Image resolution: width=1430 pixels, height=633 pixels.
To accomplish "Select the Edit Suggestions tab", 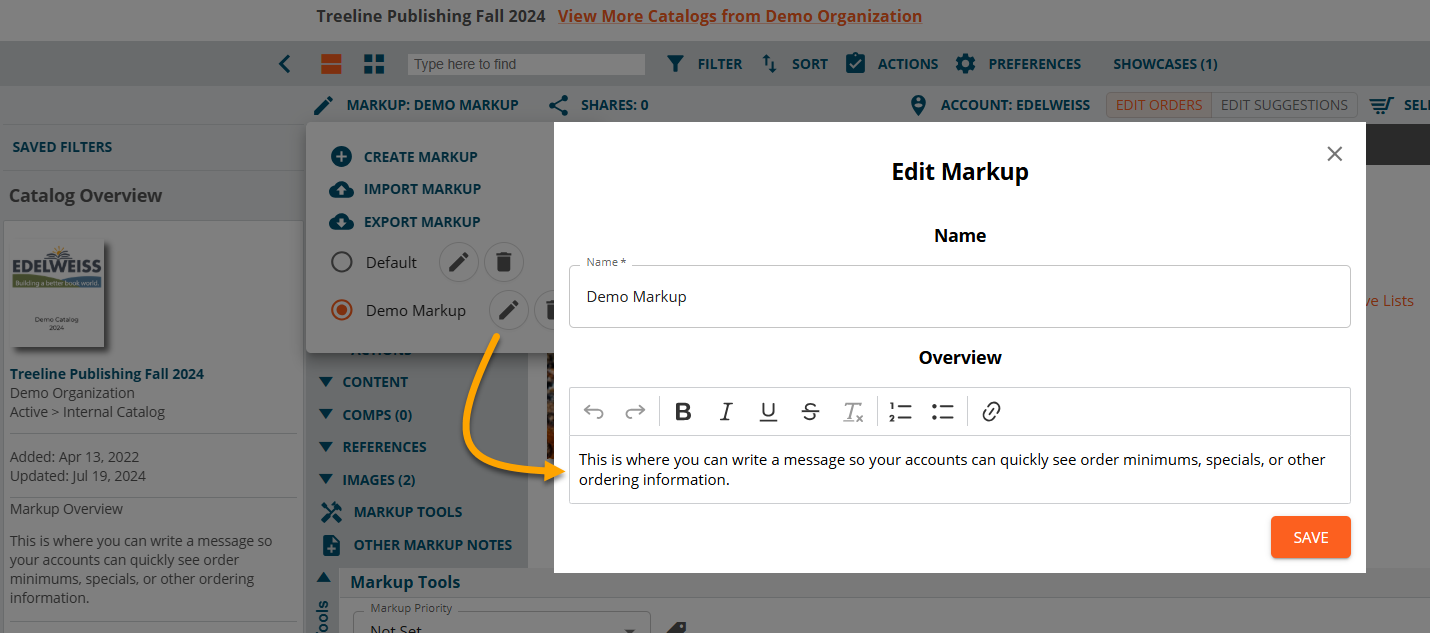I will pyautogui.click(x=1284, y=105).
